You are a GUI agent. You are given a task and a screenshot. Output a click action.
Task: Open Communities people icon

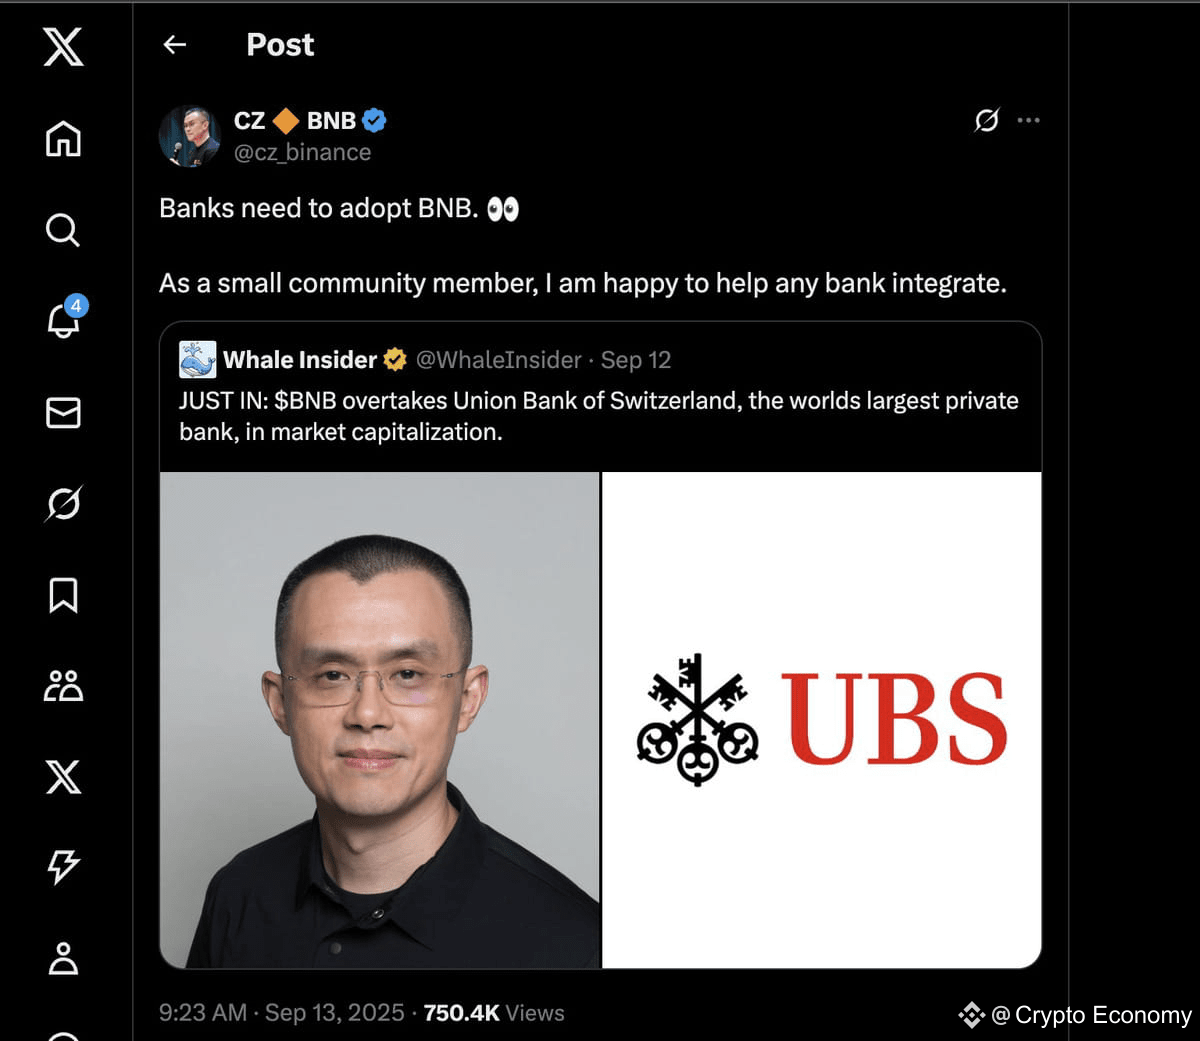click(63, 686)
